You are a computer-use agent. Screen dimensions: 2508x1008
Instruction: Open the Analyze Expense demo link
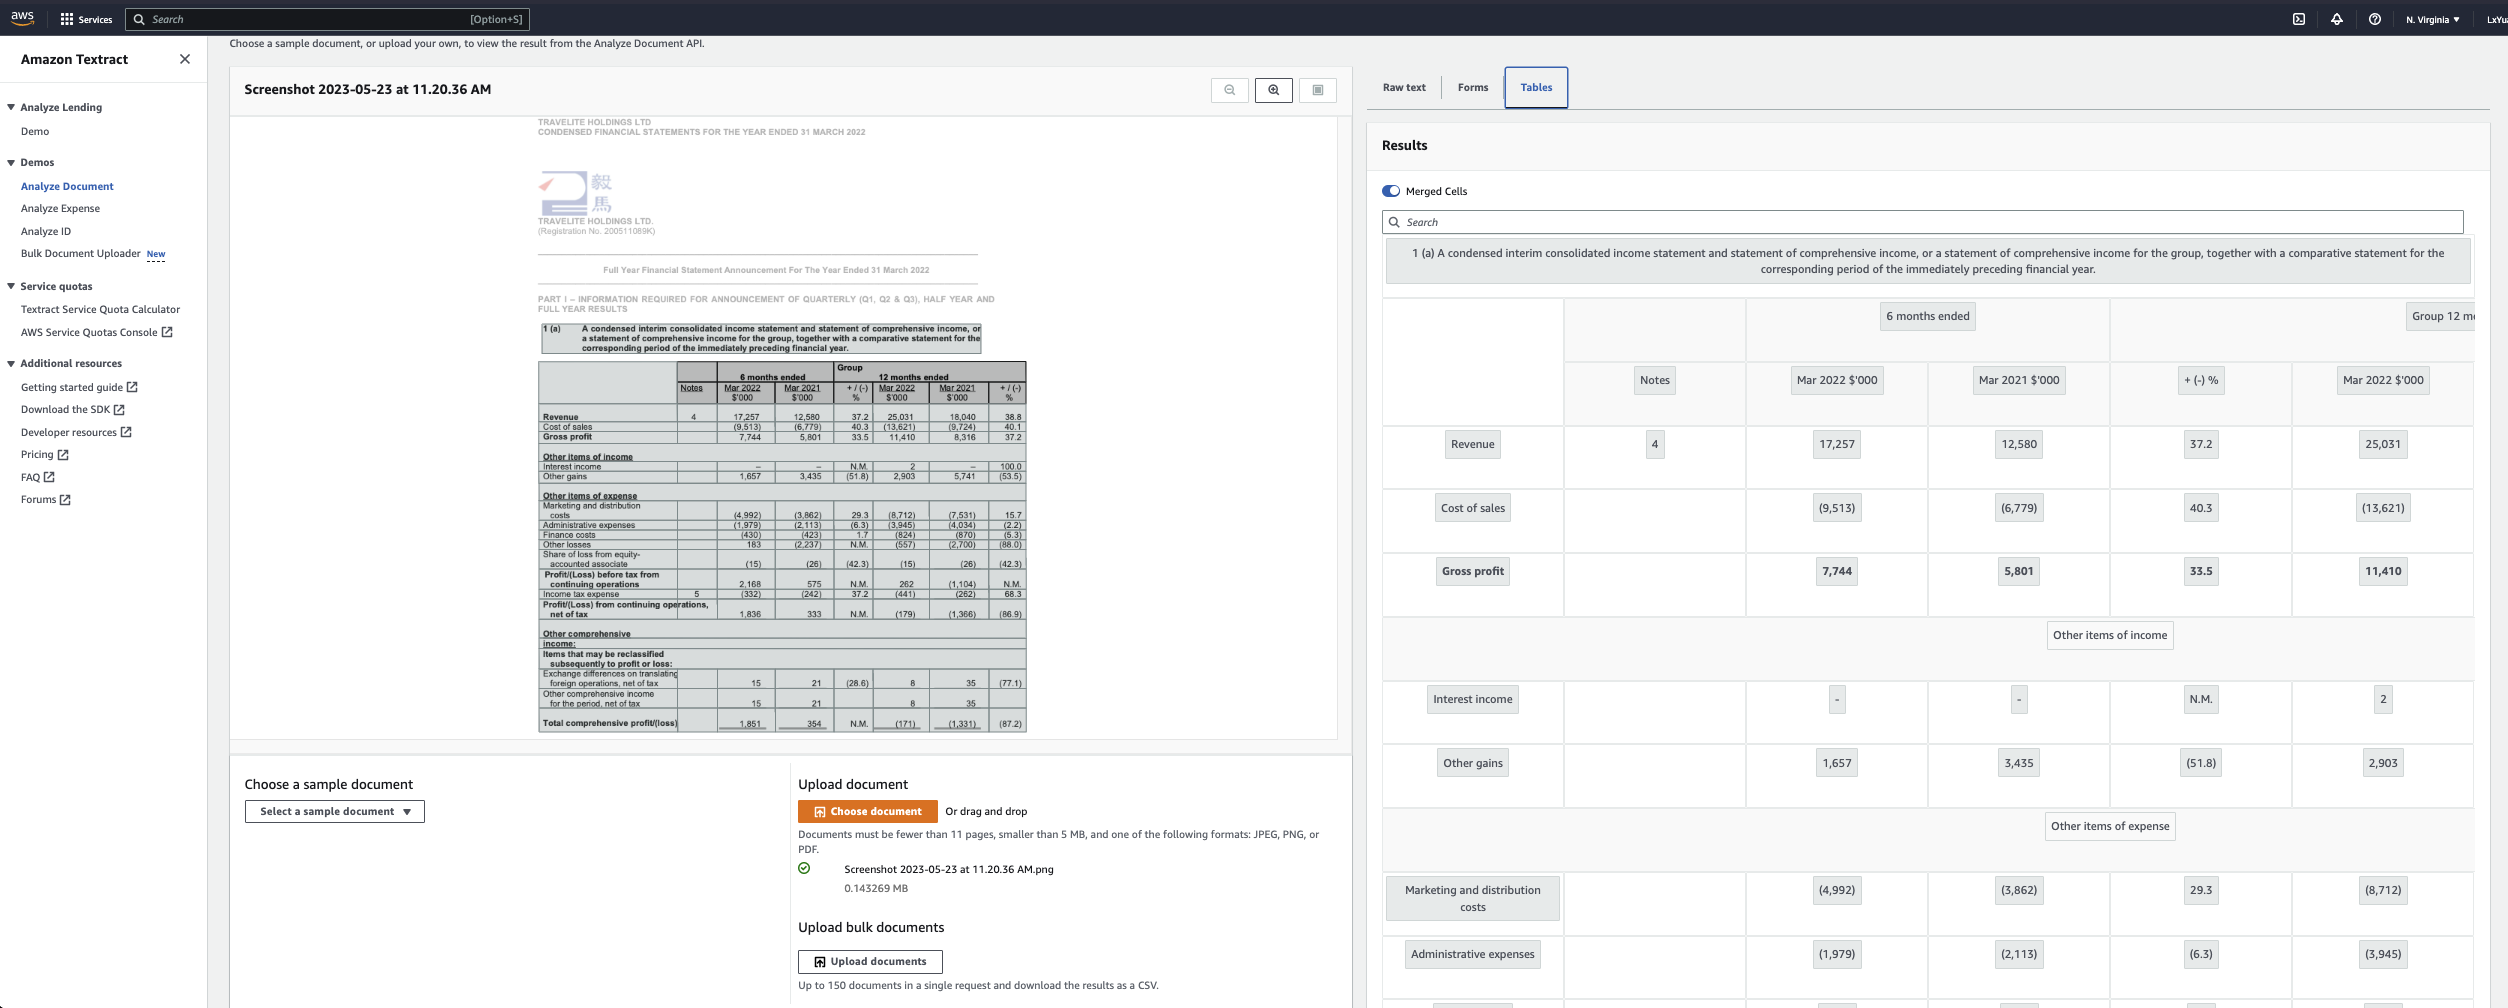[x=60, y=208]
